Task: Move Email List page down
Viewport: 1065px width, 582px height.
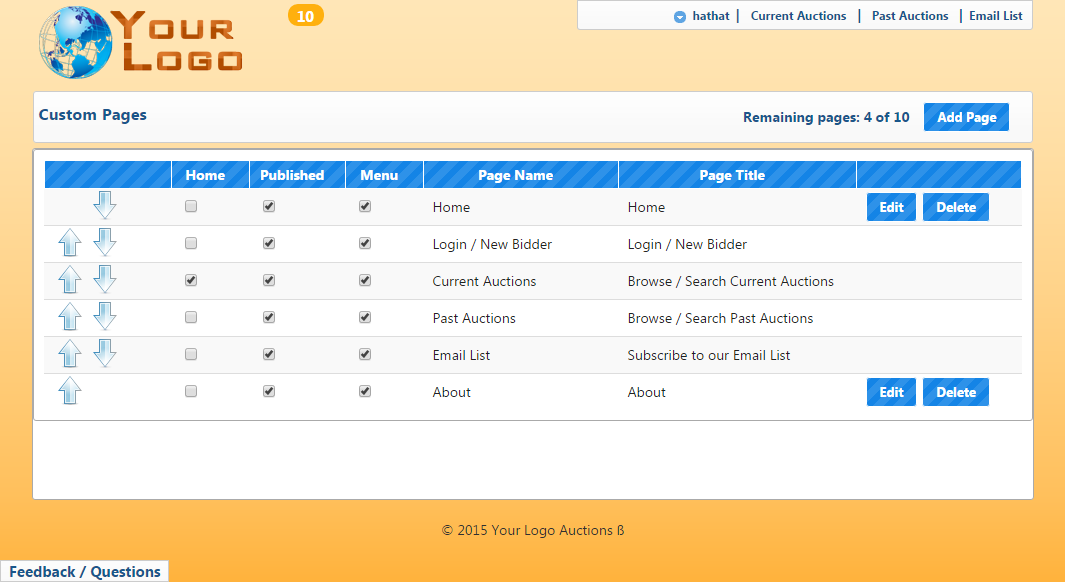Action: pos(105,353)
